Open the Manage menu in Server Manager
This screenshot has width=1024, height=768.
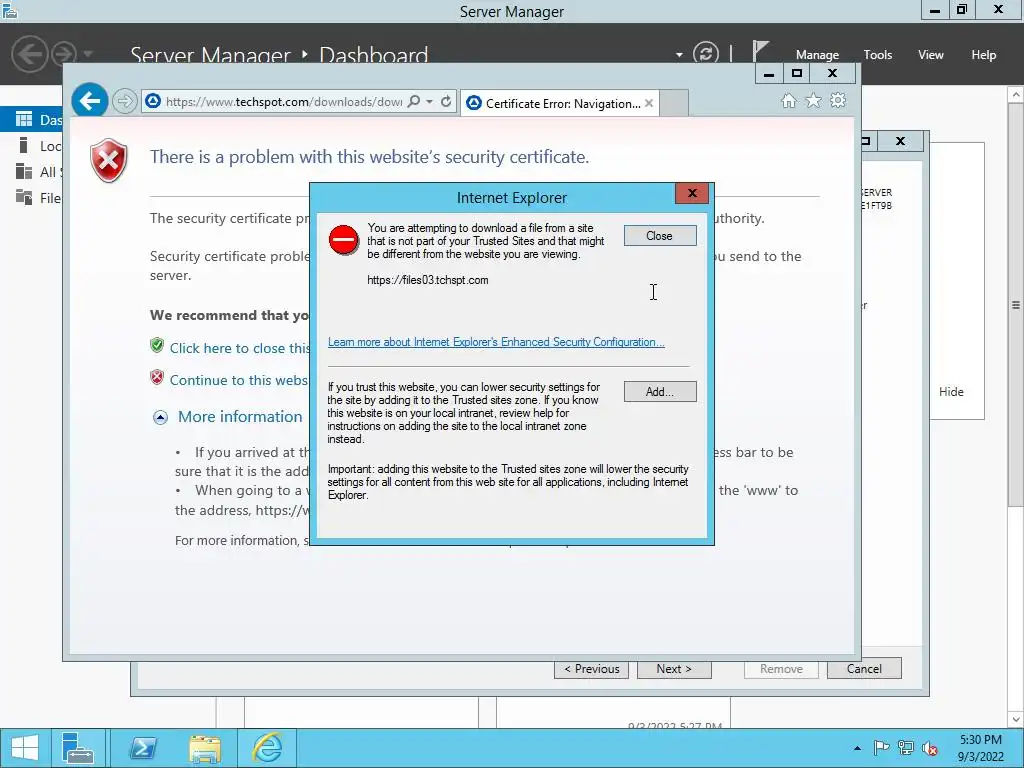(x=817, y=55)
